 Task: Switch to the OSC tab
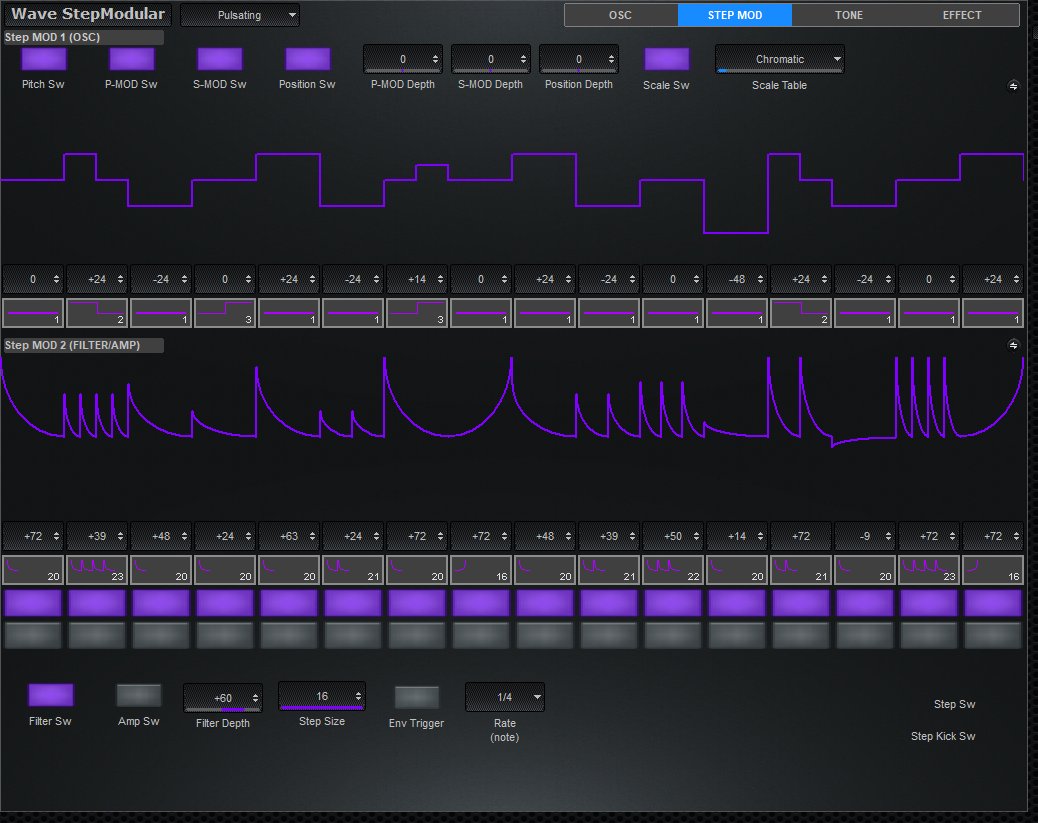click(620, 15)
